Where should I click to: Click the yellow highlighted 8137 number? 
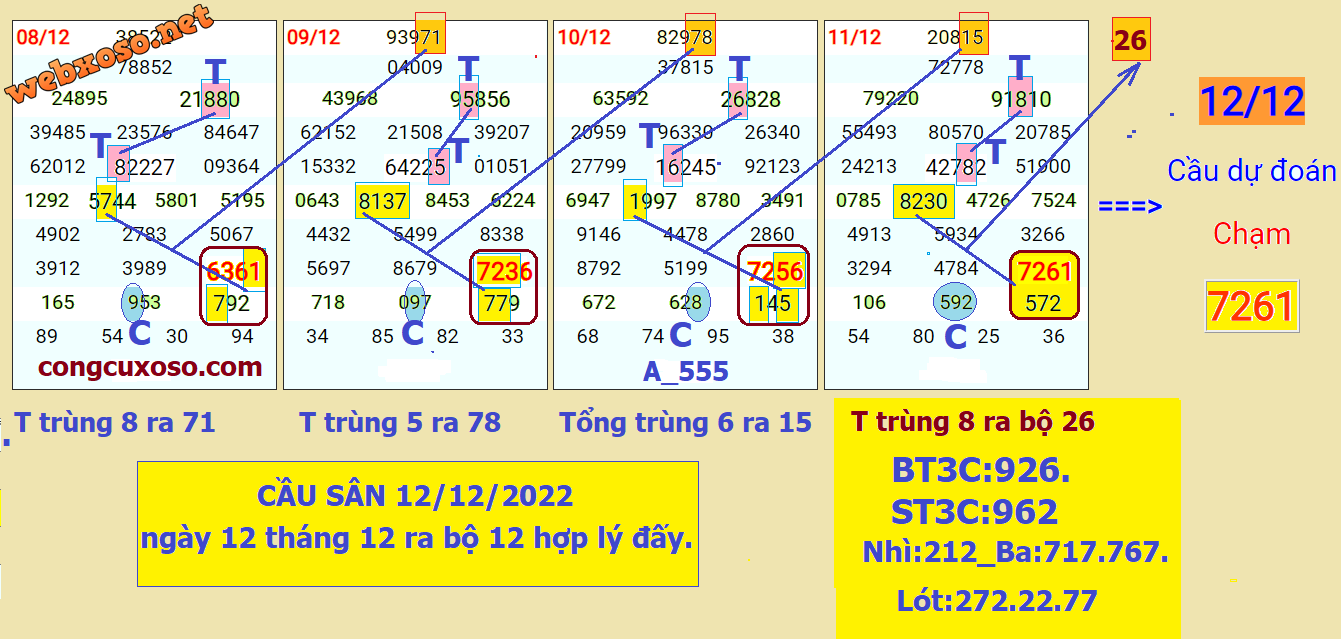(382, 201)
